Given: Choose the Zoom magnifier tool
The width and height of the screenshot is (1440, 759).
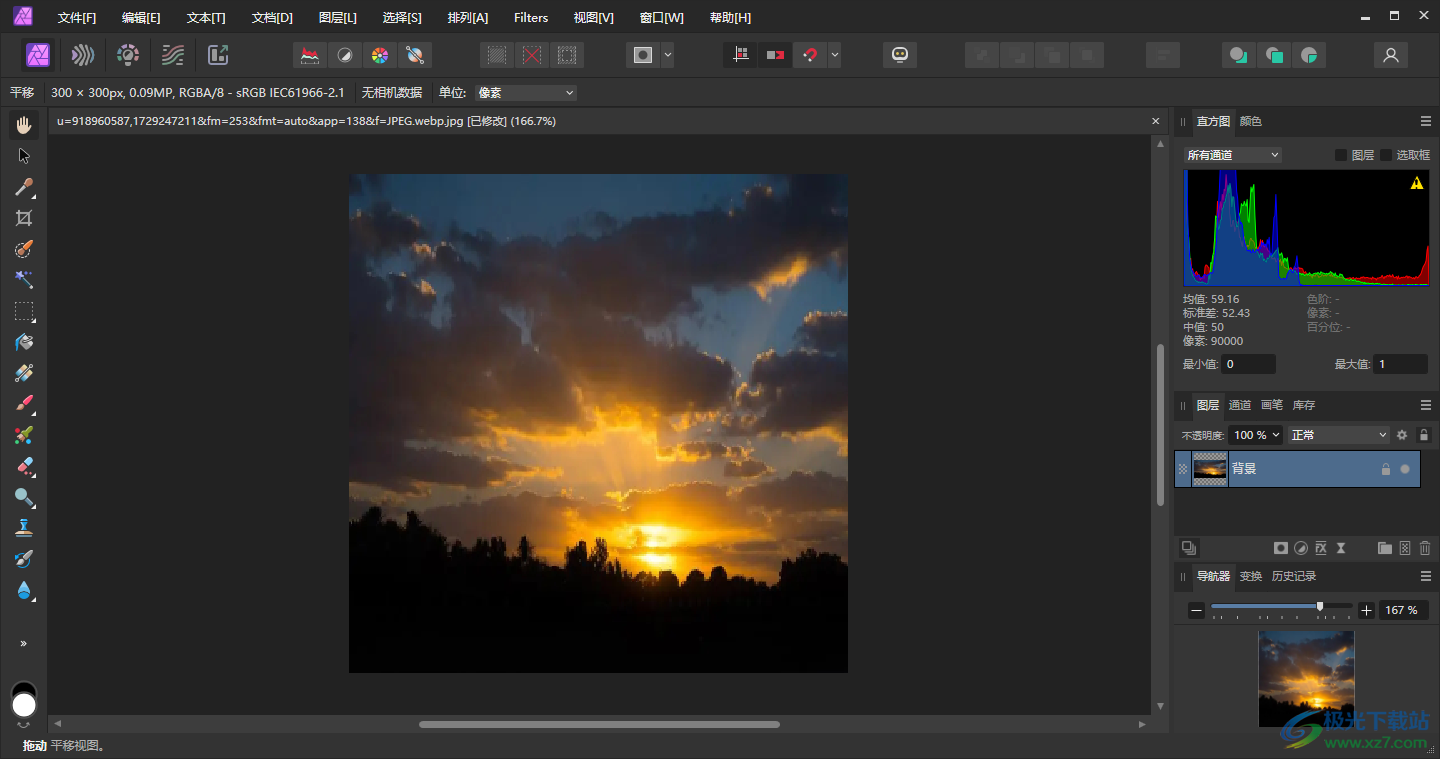Looking at the screenshot, I should 24,497.
